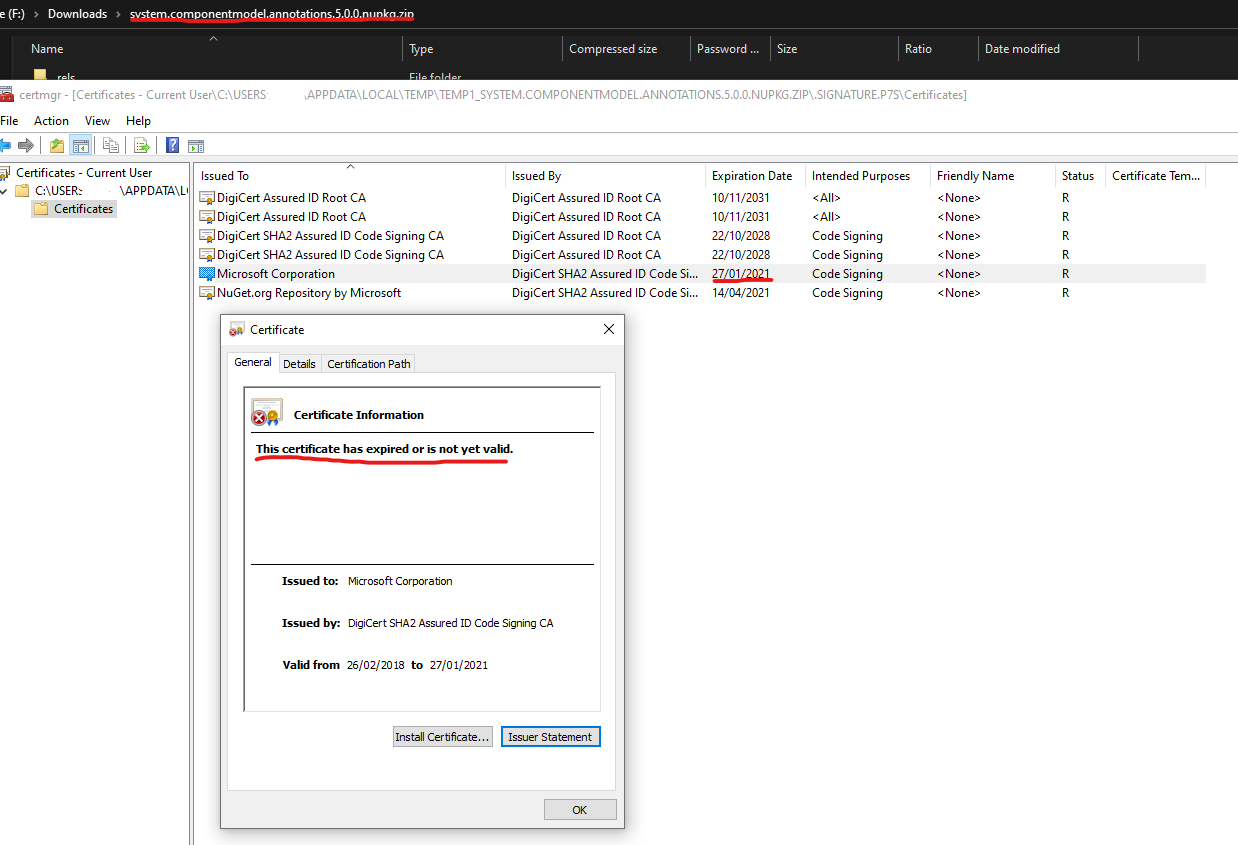Click the Date modified column header
Viewport: 1238px width, 845px height.
coord(1058,49)
